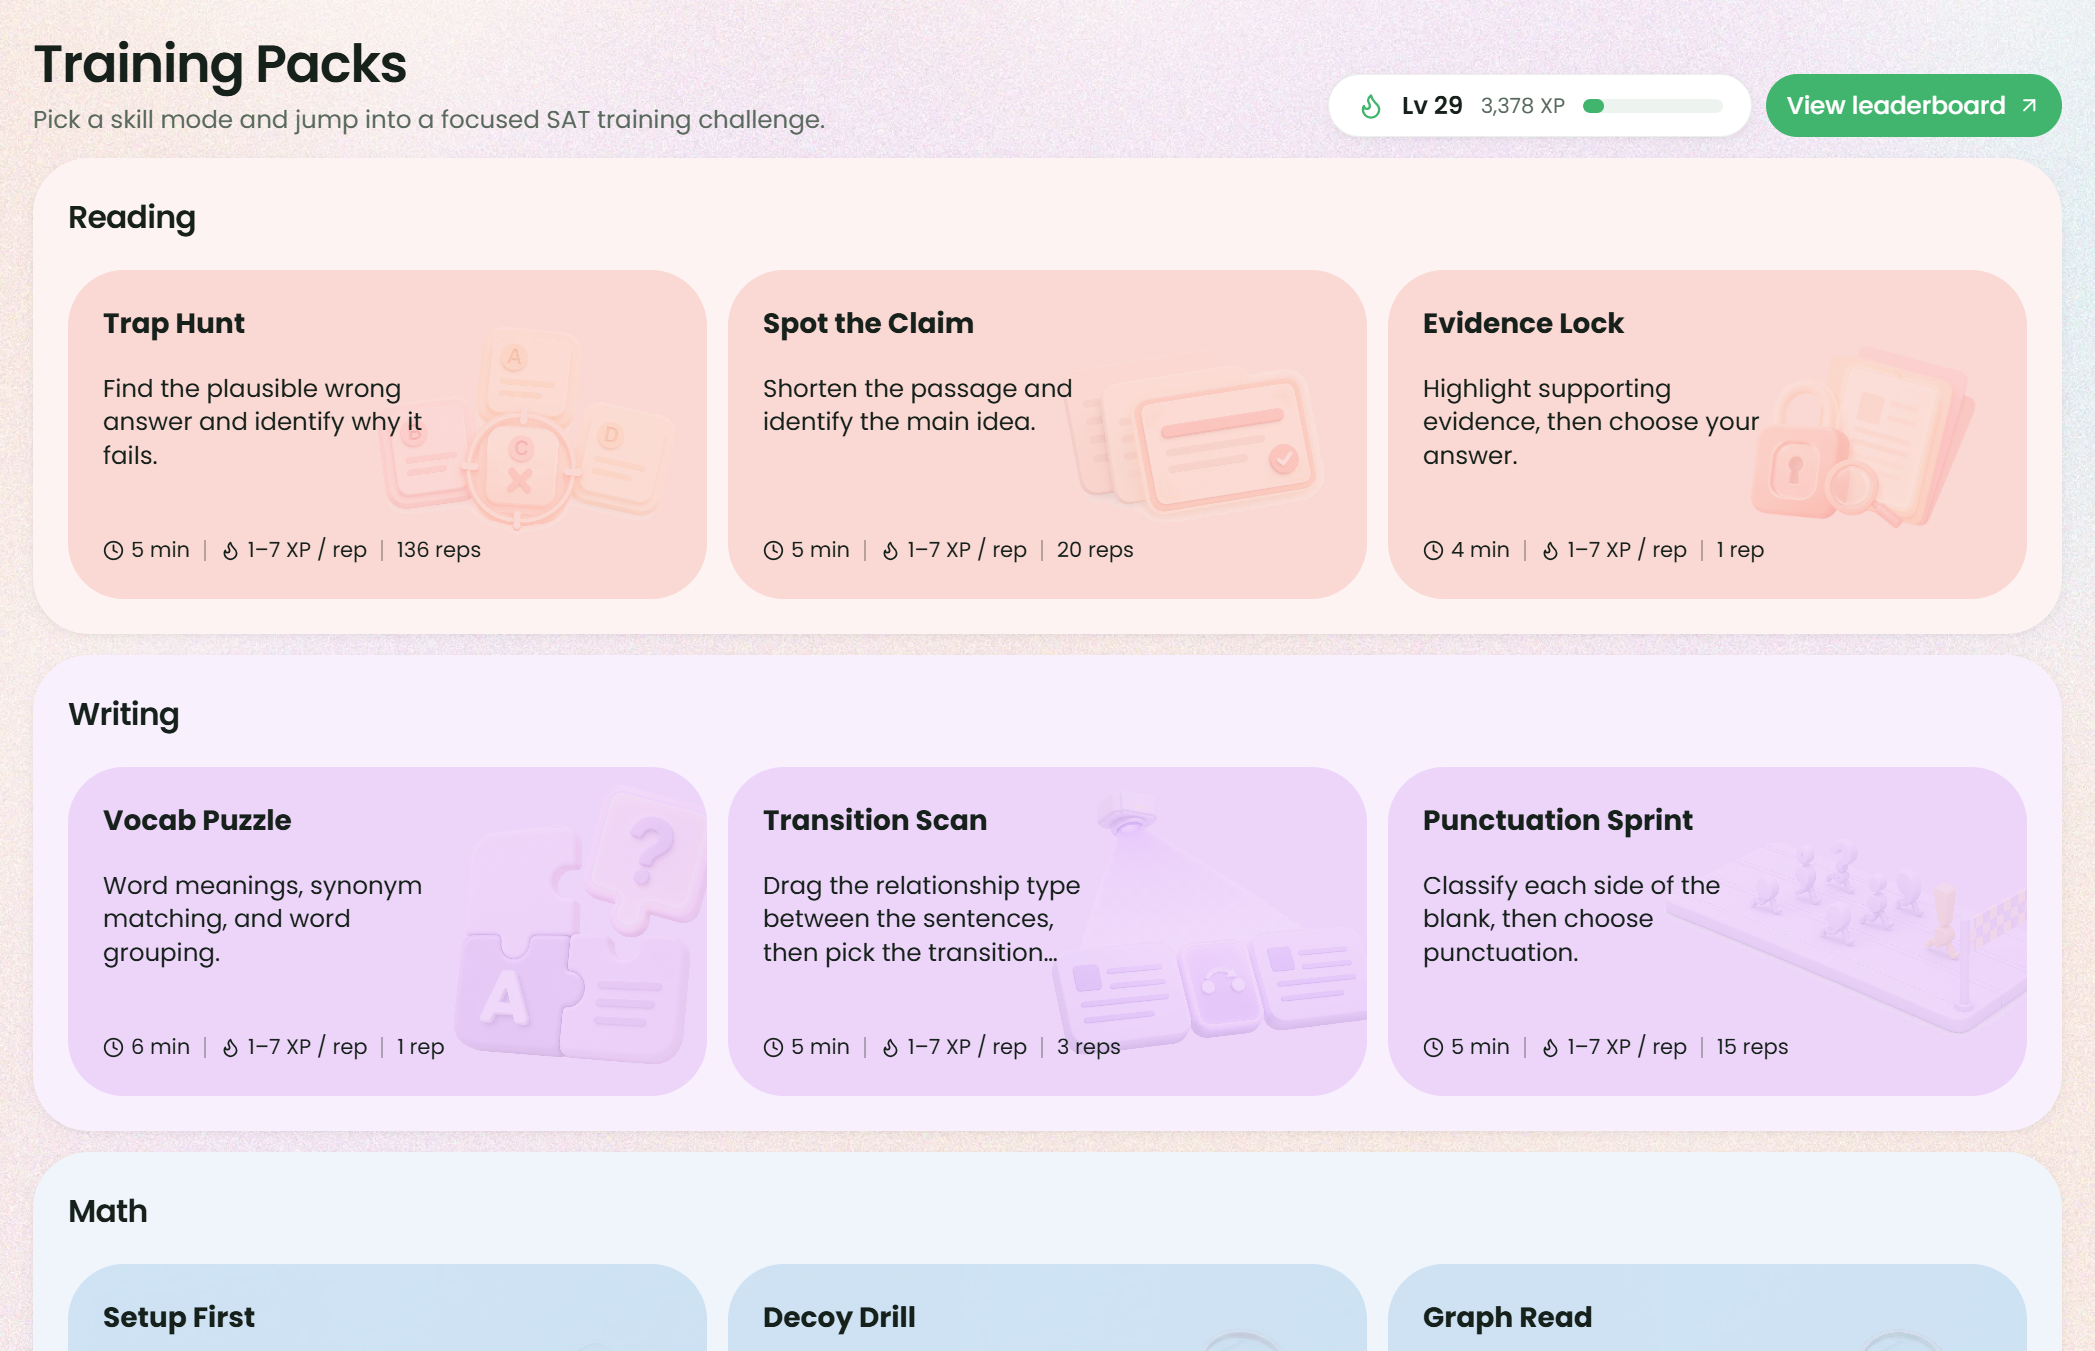Screen dimensions: 2095x1351
Task: Click the 6 min duration on Vocab Puzzle
Action: point(160,1047)
